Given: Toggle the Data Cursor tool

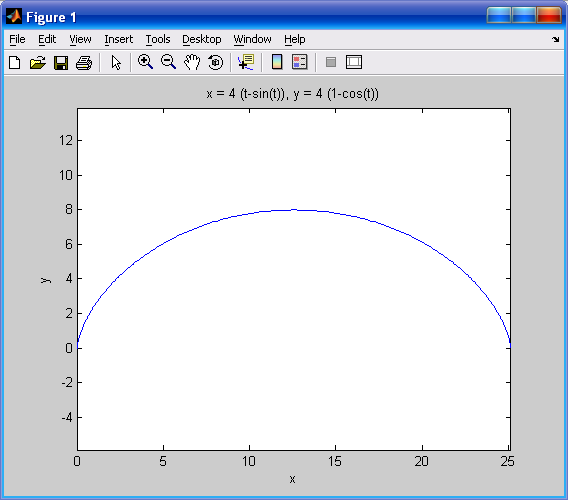Looking at the screenshot, I should point(246,62).
